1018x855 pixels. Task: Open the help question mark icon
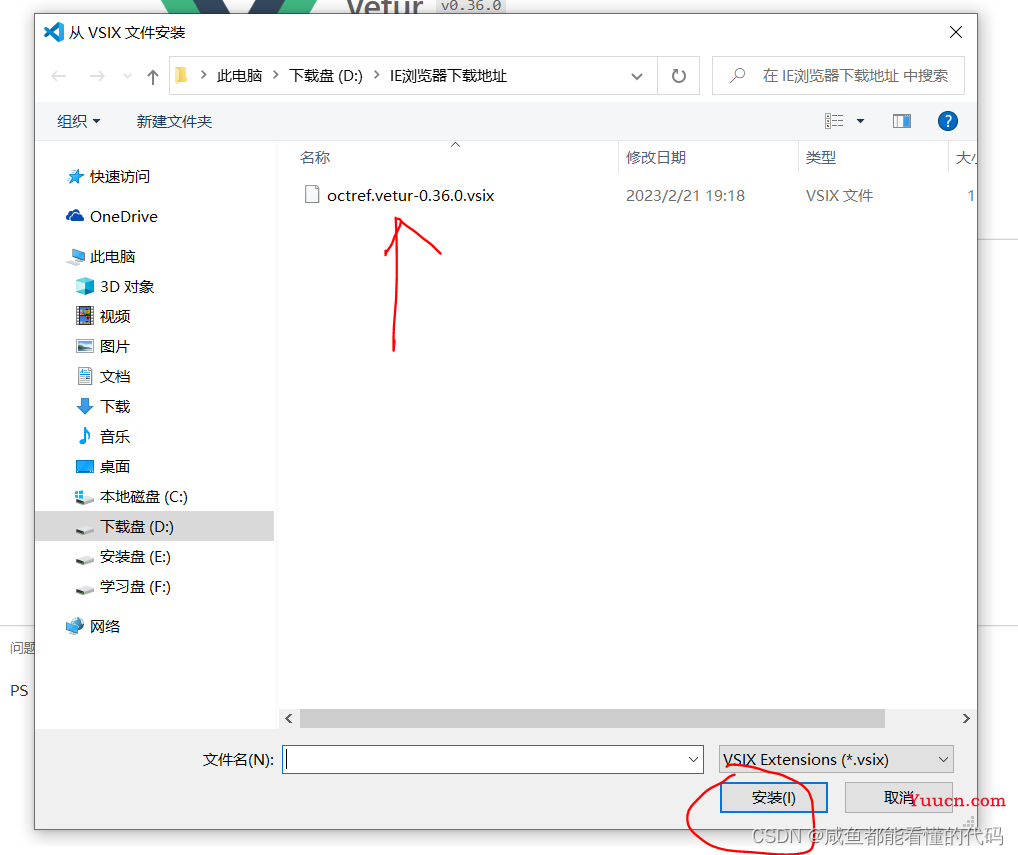coord(947,121)
